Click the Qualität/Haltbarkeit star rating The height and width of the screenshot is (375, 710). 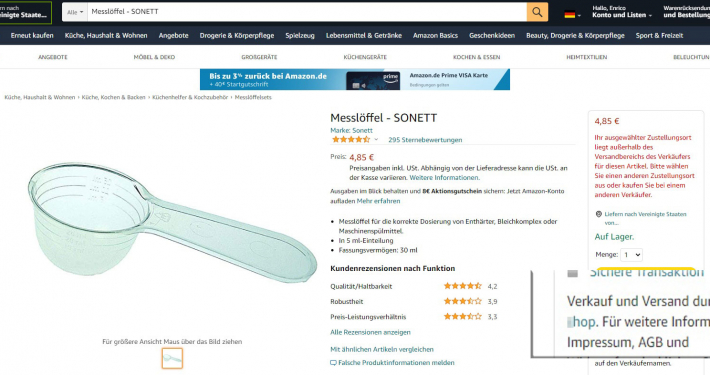[x=462, y=286]
